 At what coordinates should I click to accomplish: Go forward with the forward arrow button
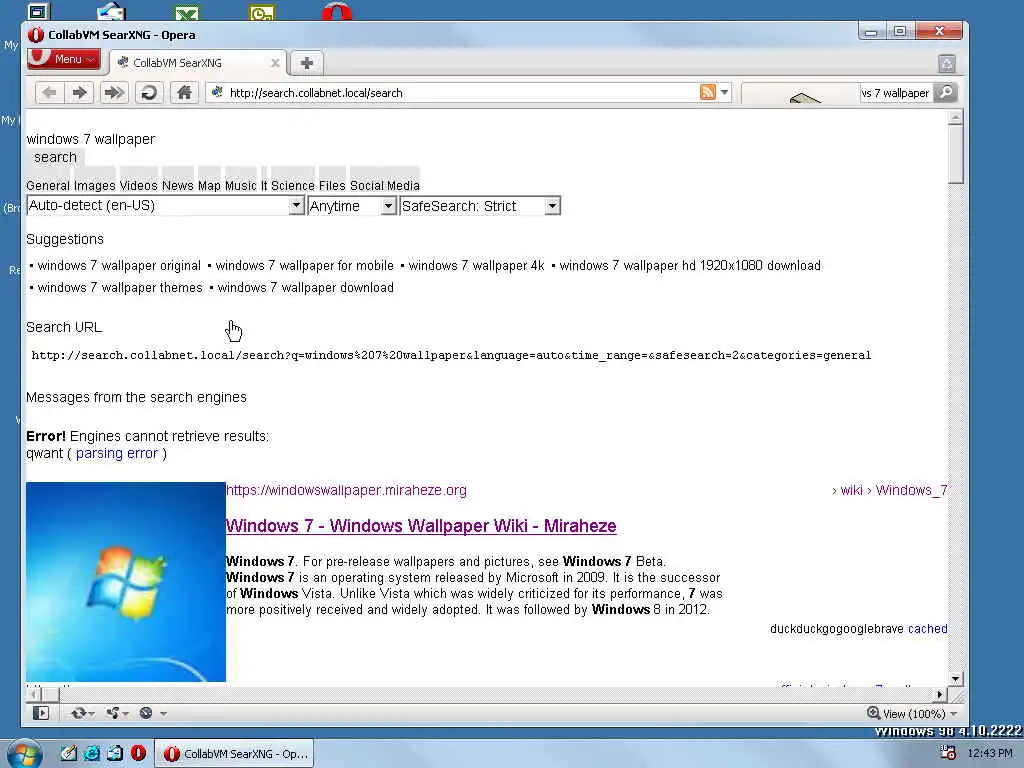pos(79,93)
